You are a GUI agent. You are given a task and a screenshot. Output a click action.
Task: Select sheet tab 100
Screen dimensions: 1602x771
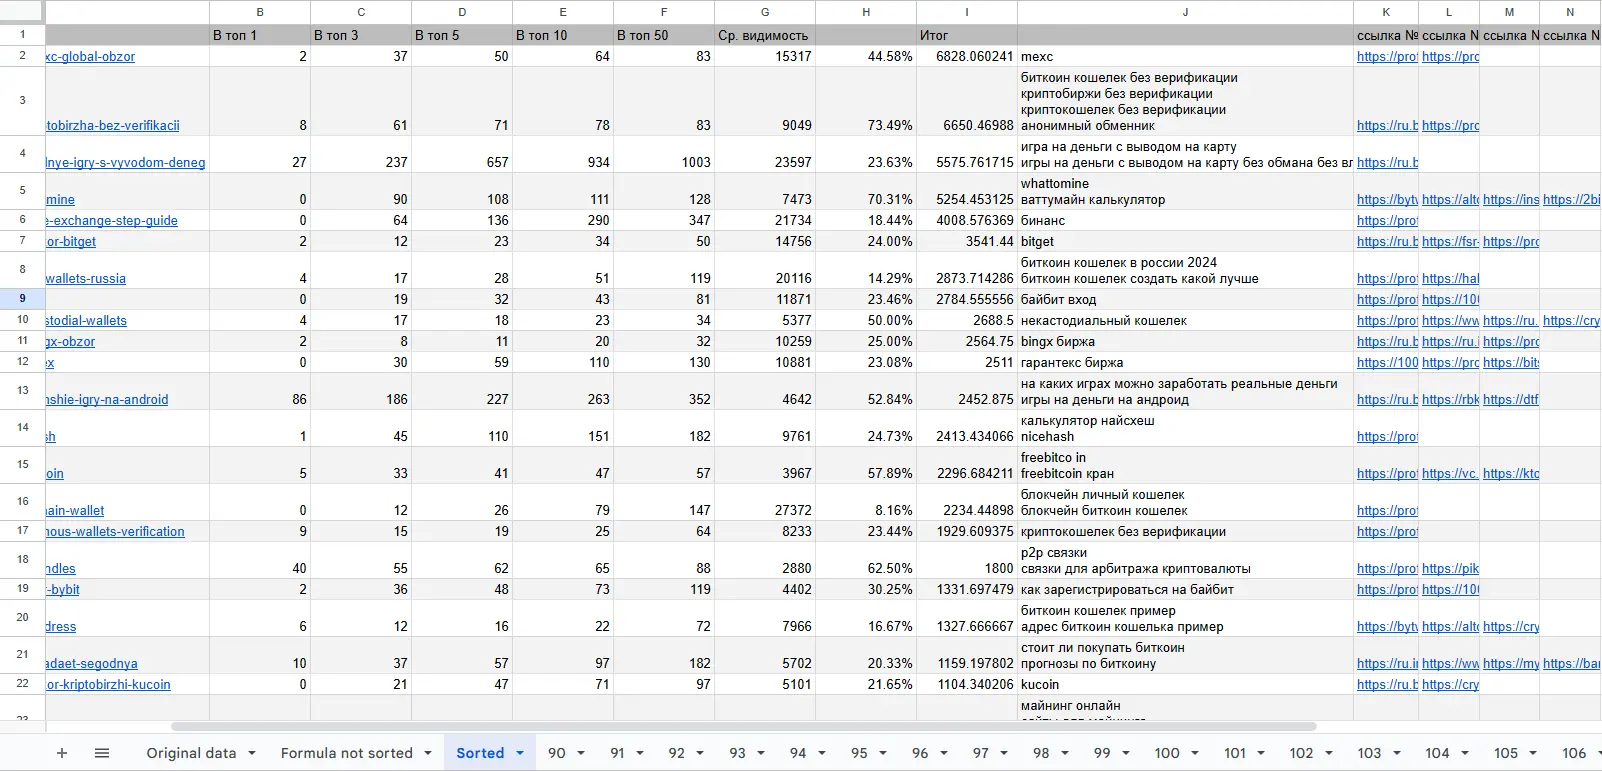tap(1166, 753)
